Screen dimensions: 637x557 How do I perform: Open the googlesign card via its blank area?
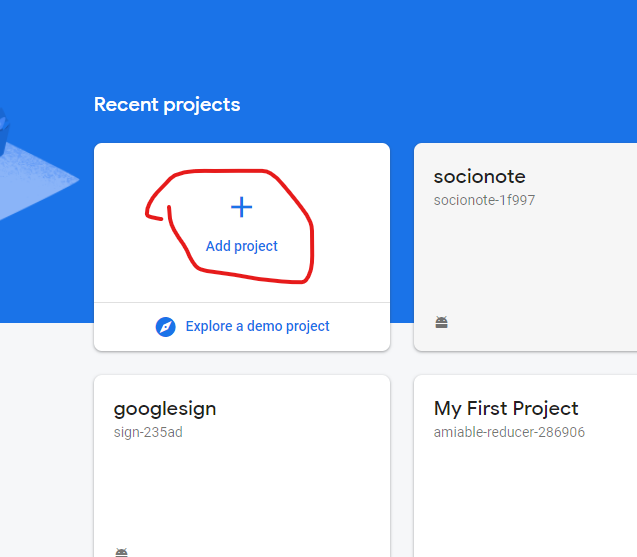pyautogui.click(x=240, y=490)
